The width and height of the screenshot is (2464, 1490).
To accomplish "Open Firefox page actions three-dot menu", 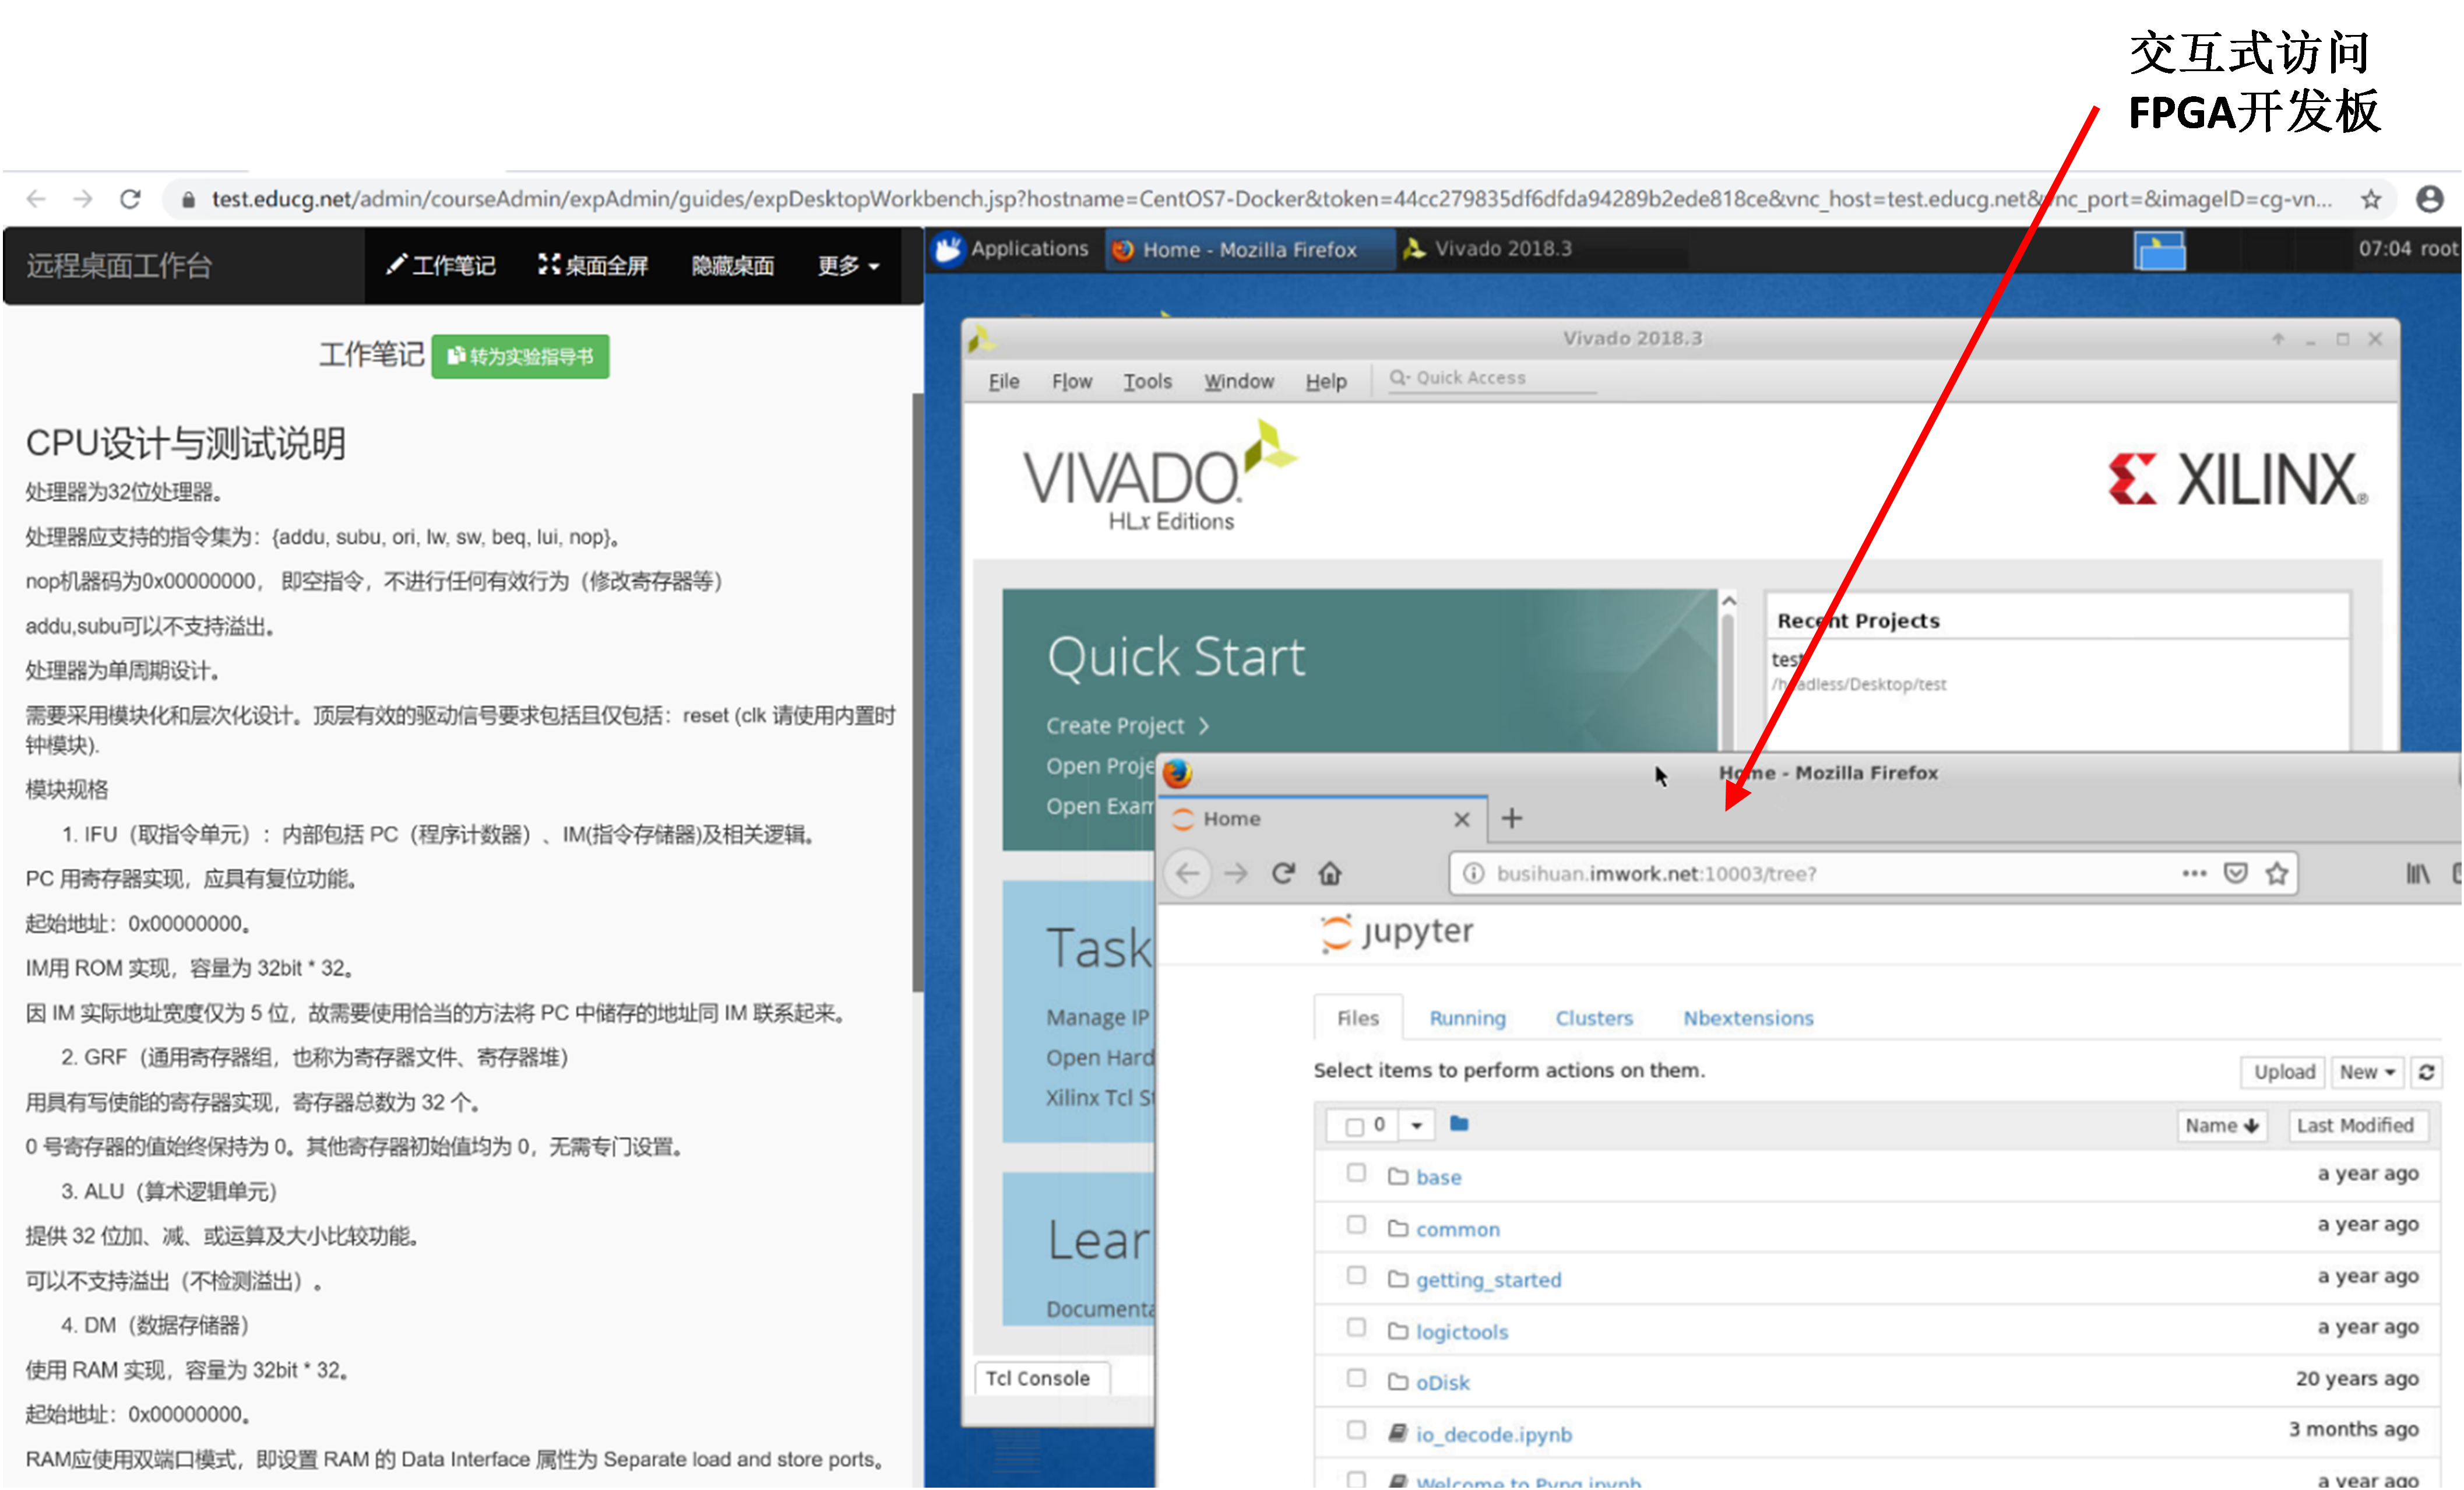I will (2194, 873).
